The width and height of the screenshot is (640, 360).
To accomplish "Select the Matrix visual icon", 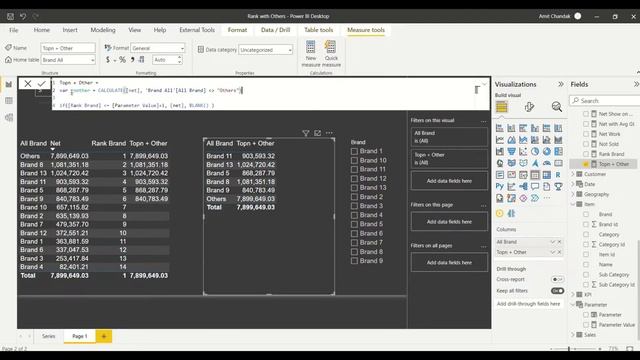I will click(547, 175).
